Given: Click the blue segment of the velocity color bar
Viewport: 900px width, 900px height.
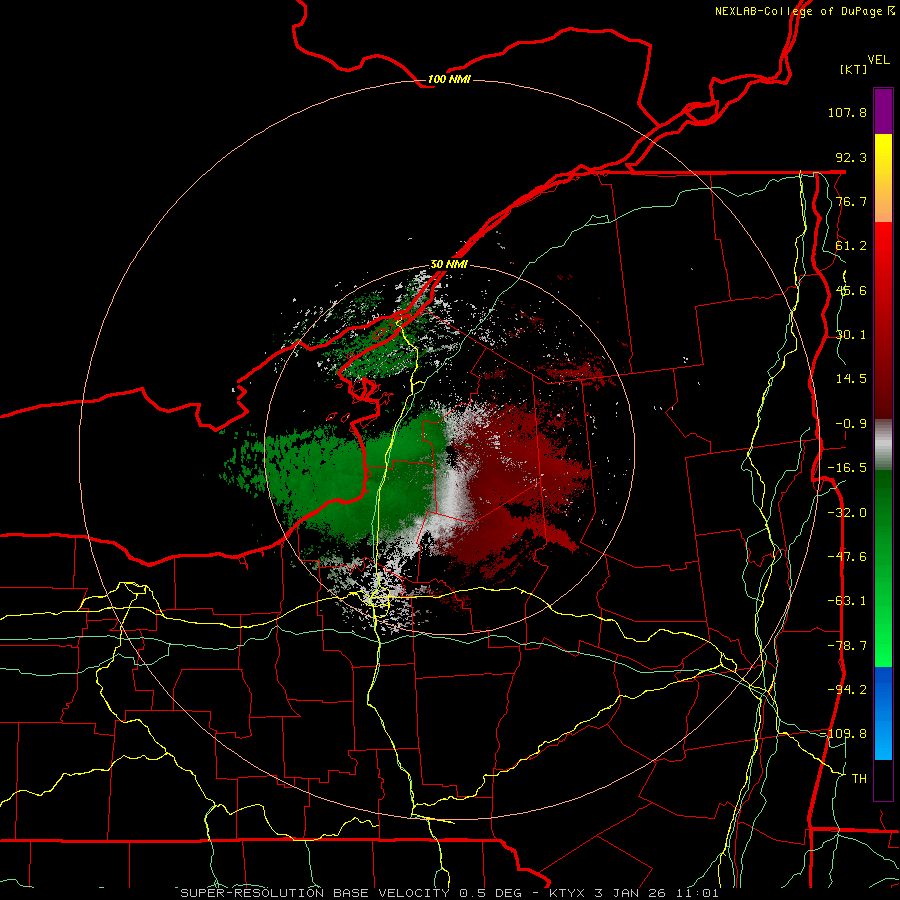Looking at the screenshot, I should (x=883, y=713).
